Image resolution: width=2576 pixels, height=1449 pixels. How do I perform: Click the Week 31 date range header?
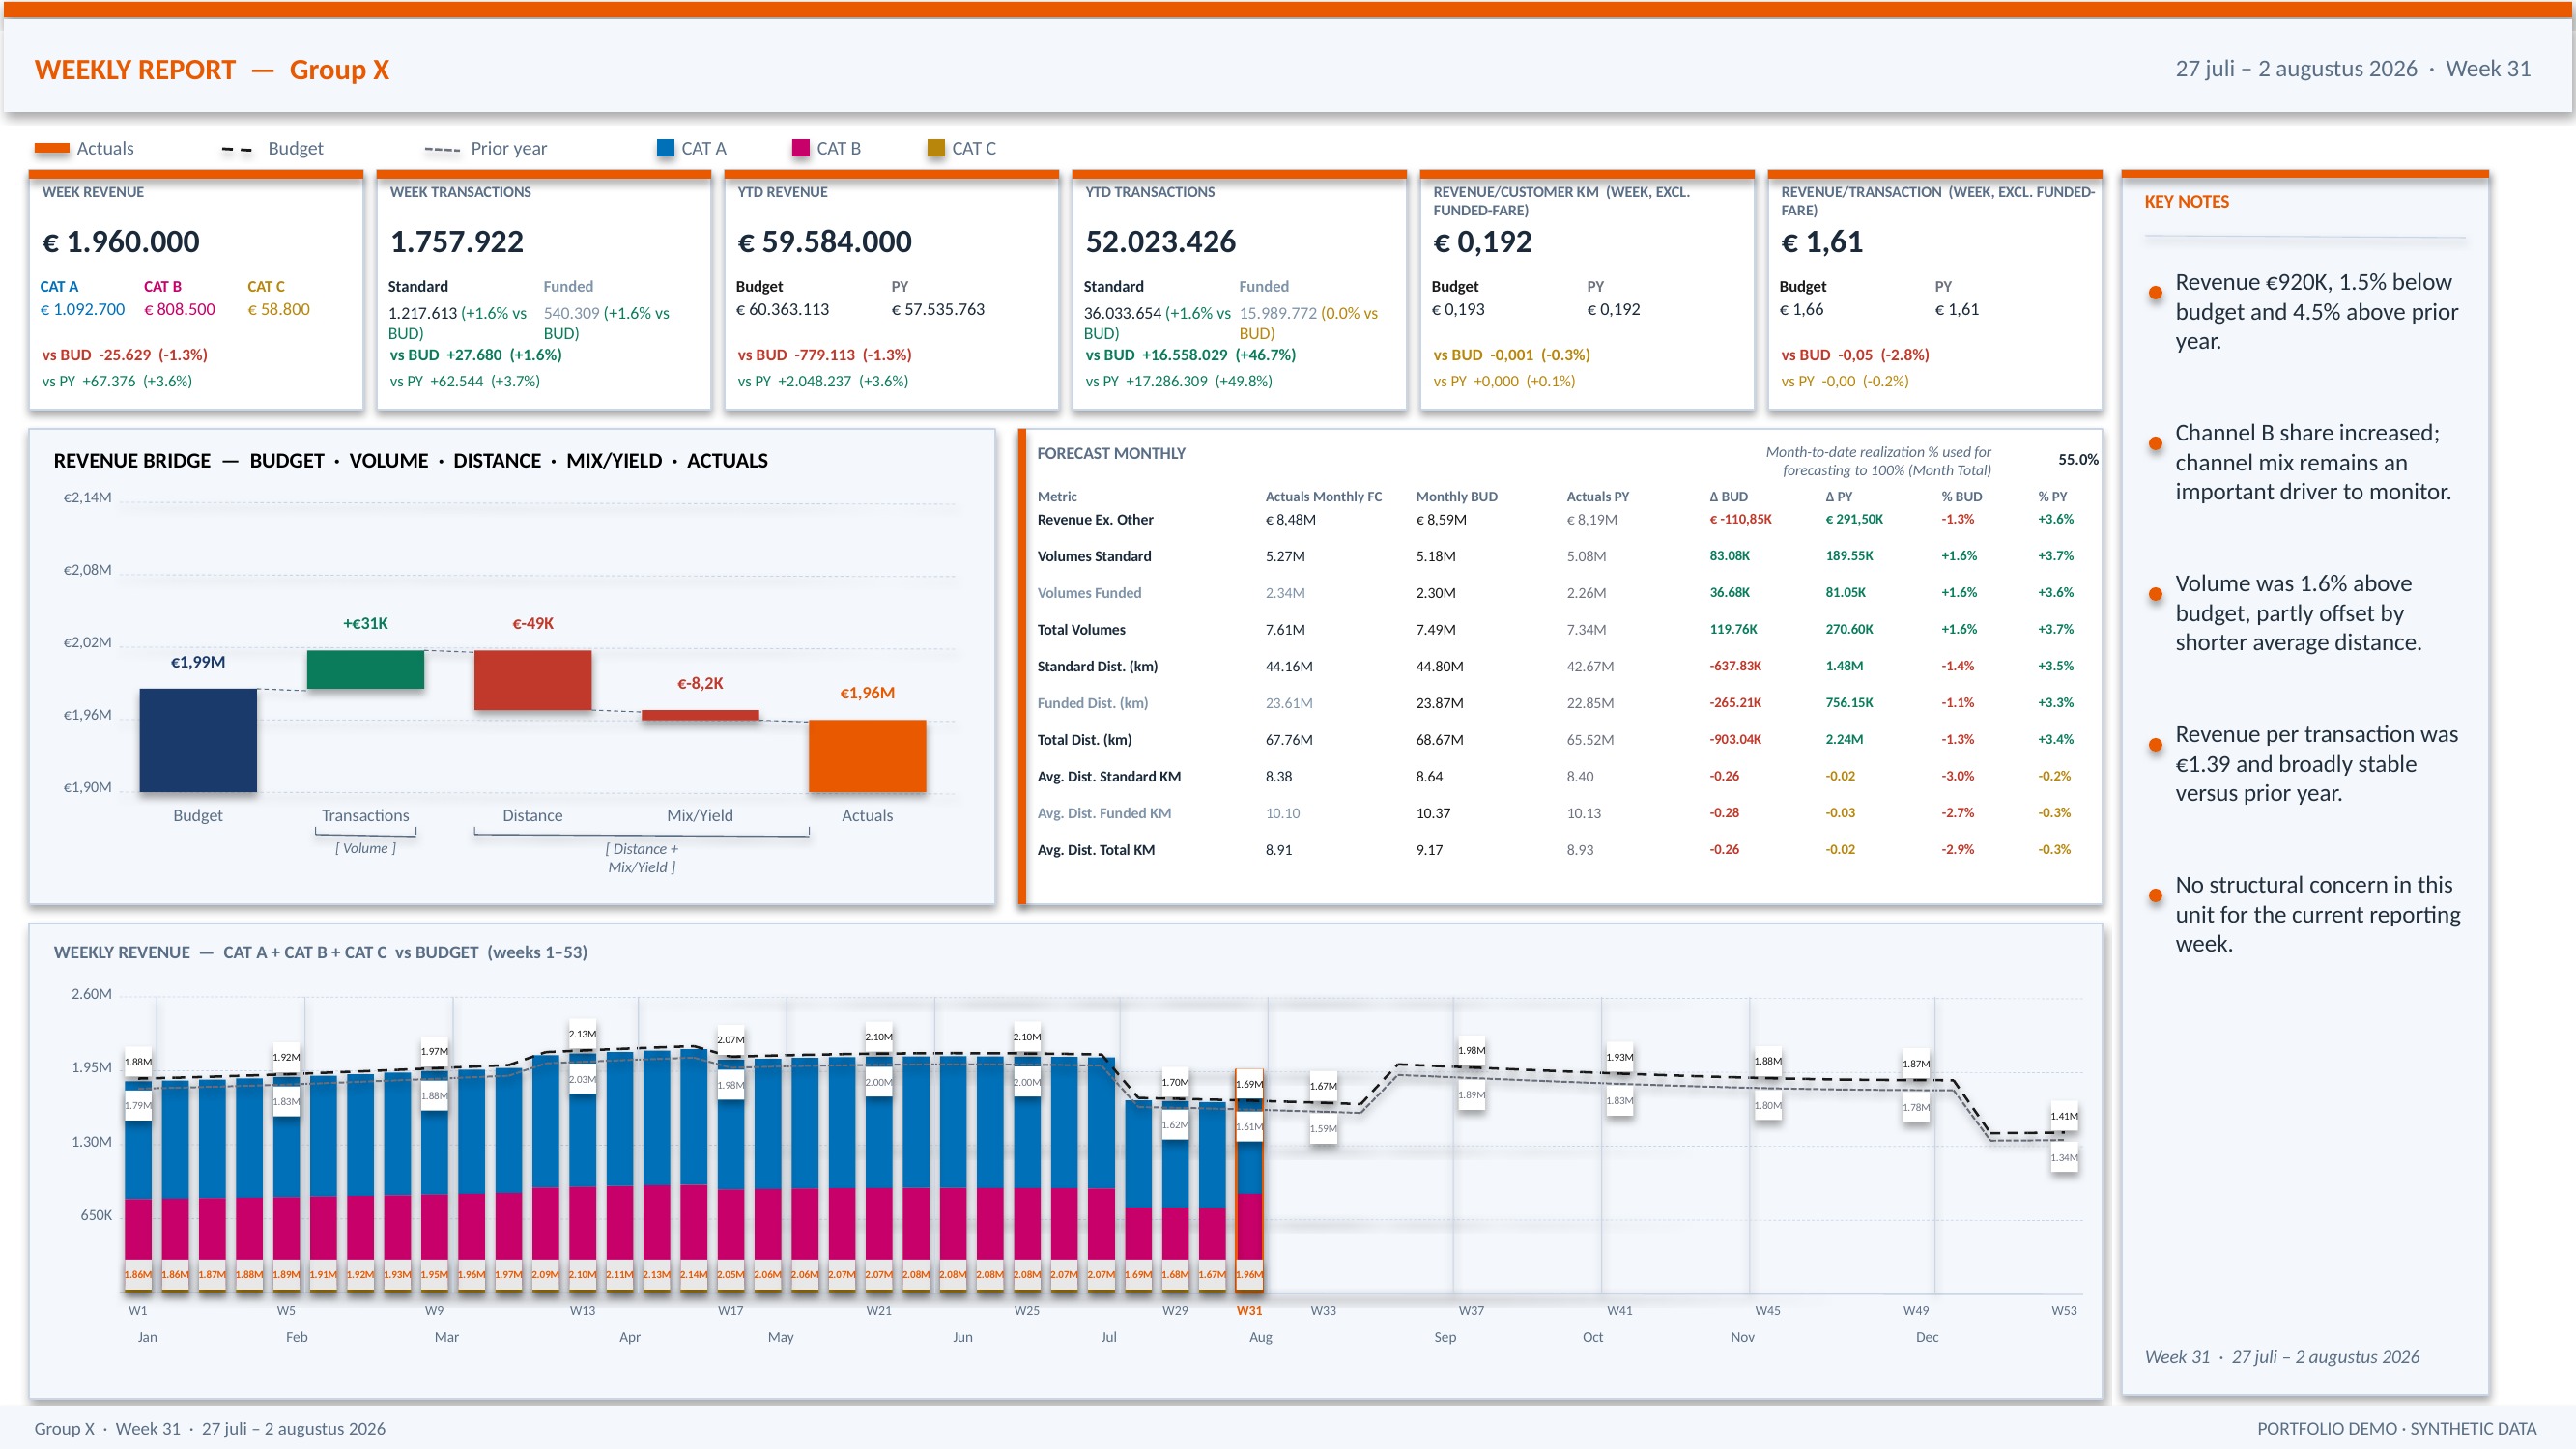click(x=2353, y=69)
